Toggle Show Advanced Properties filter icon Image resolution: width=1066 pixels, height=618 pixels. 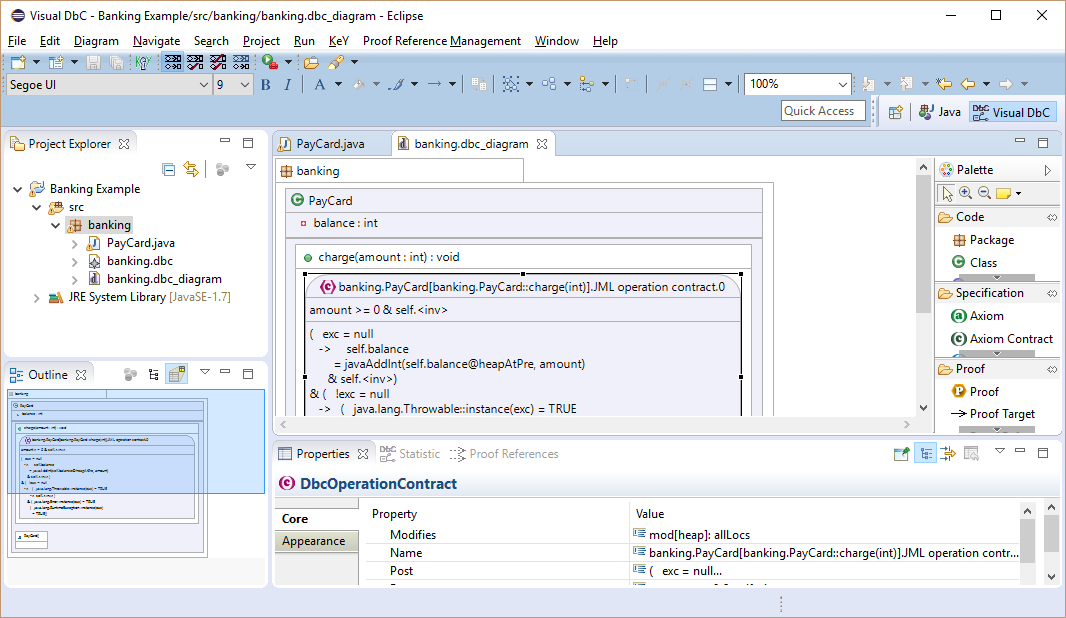[x=948, y=454]
